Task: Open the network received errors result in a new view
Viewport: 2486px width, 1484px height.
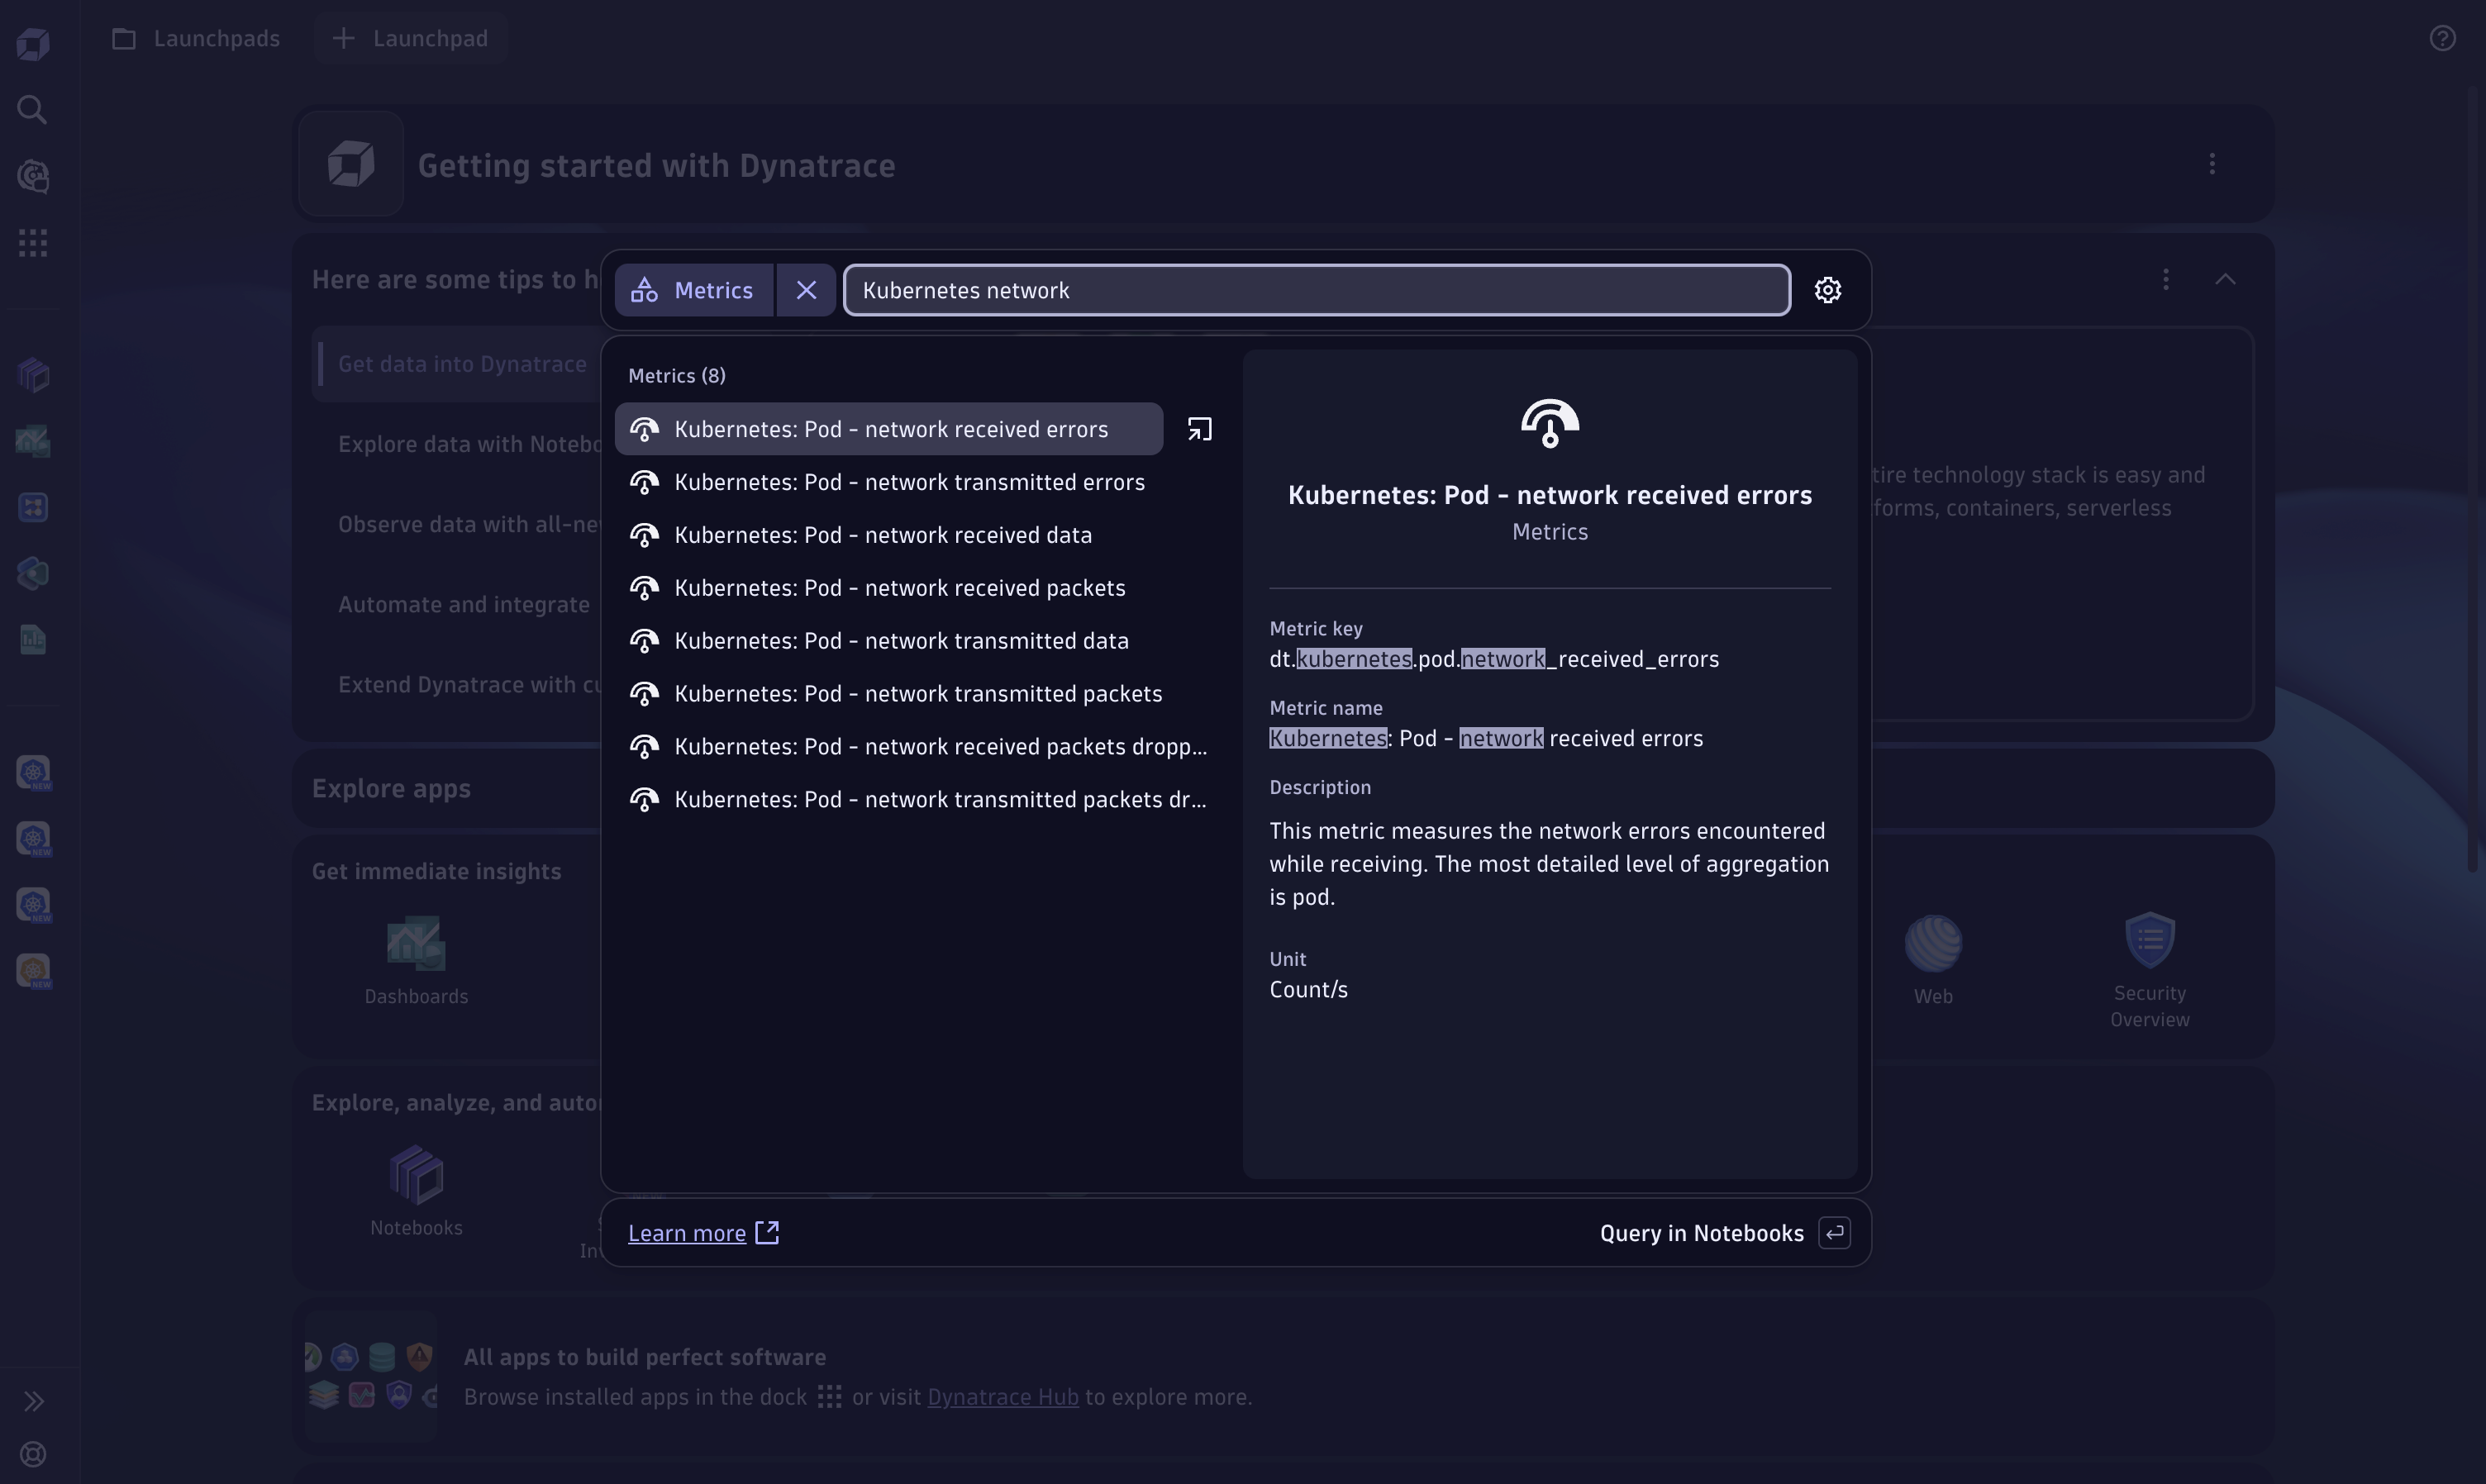Action: [x=1199, y=429]
